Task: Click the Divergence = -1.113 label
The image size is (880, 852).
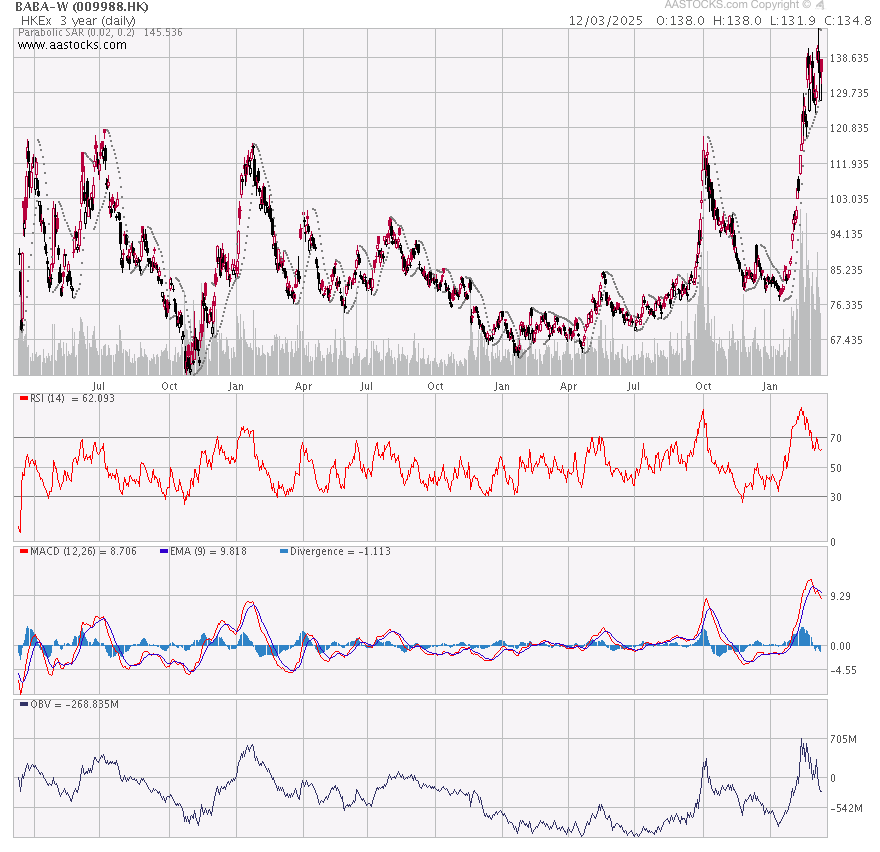Action: tap(339, 551)
